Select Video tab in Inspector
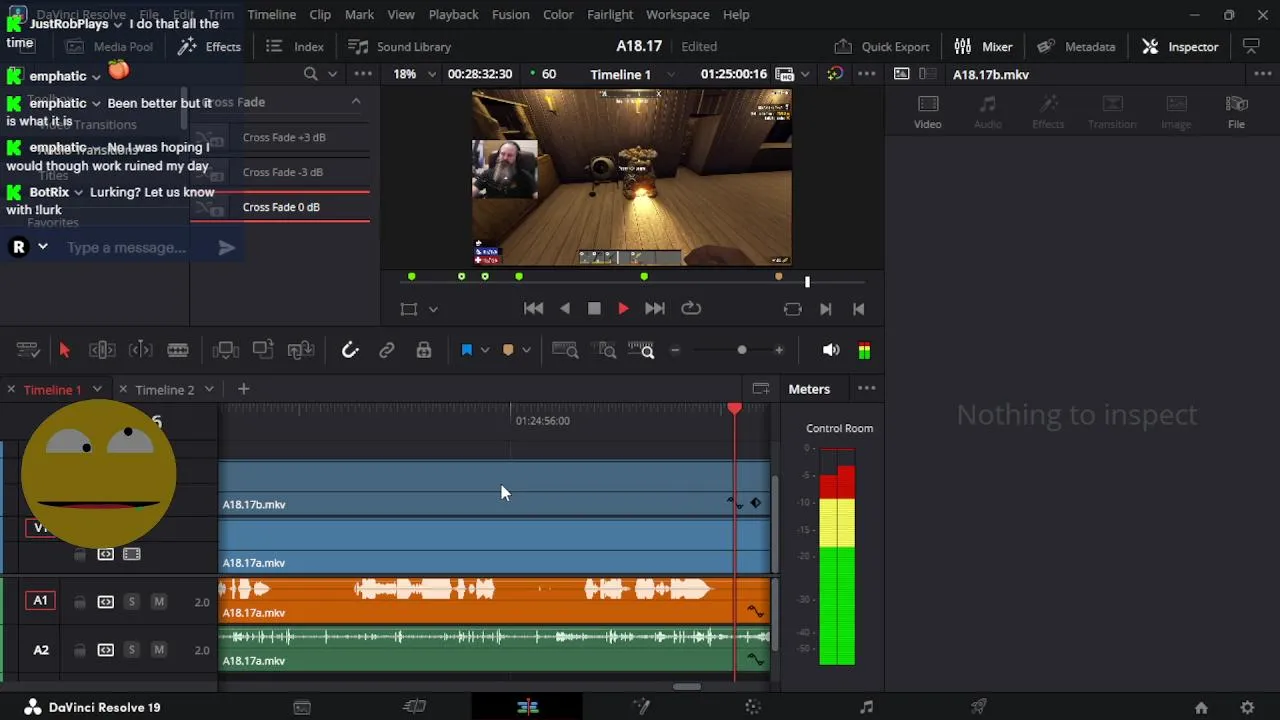Viewport: 1280px width, 720px height. (x=928, y=112)
